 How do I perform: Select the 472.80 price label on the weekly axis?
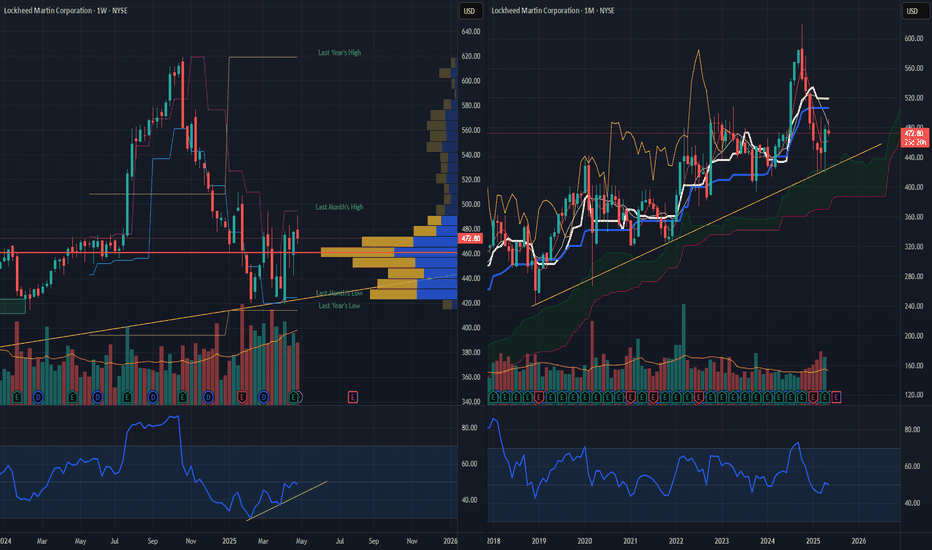click(470, 238)
